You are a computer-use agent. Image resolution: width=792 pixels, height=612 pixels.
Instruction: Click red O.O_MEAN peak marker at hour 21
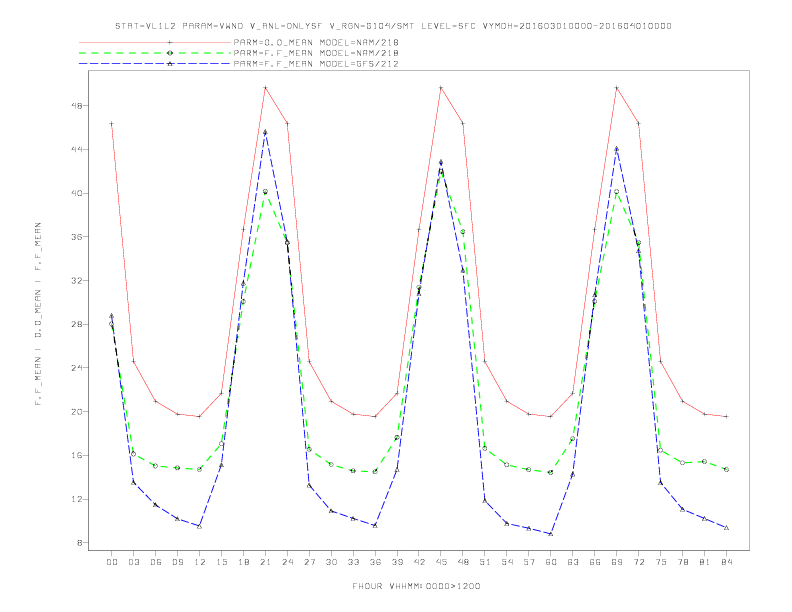pyautogui.click(x=265, y=88)
